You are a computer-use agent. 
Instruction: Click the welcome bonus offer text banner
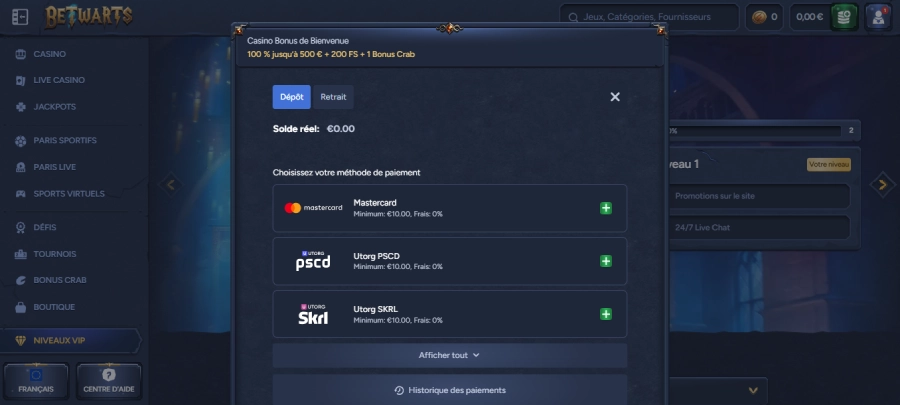pyautogui.click(x=331, y=54)
